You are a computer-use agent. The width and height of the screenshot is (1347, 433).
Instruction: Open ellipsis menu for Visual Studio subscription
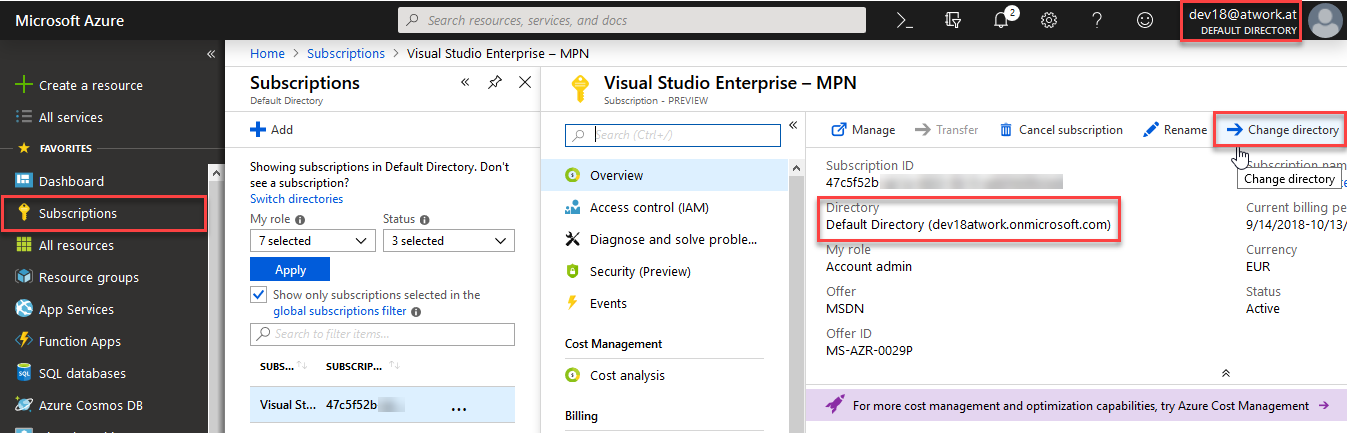click(x=460, y=407)
